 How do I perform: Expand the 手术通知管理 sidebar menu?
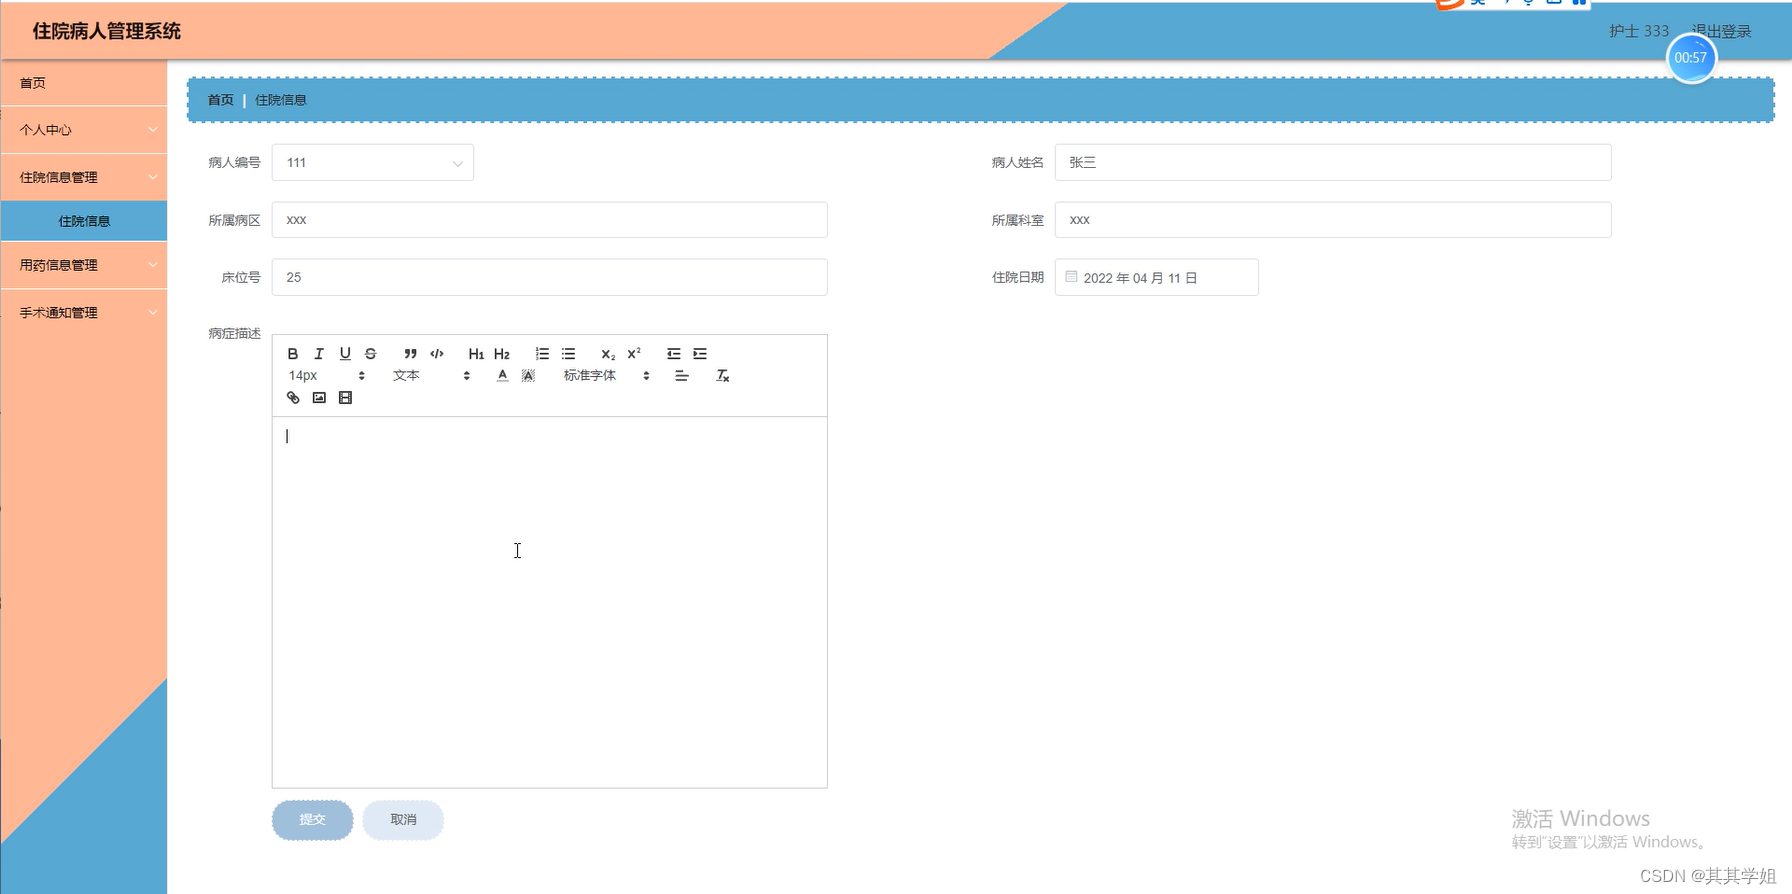coord(84,313)
